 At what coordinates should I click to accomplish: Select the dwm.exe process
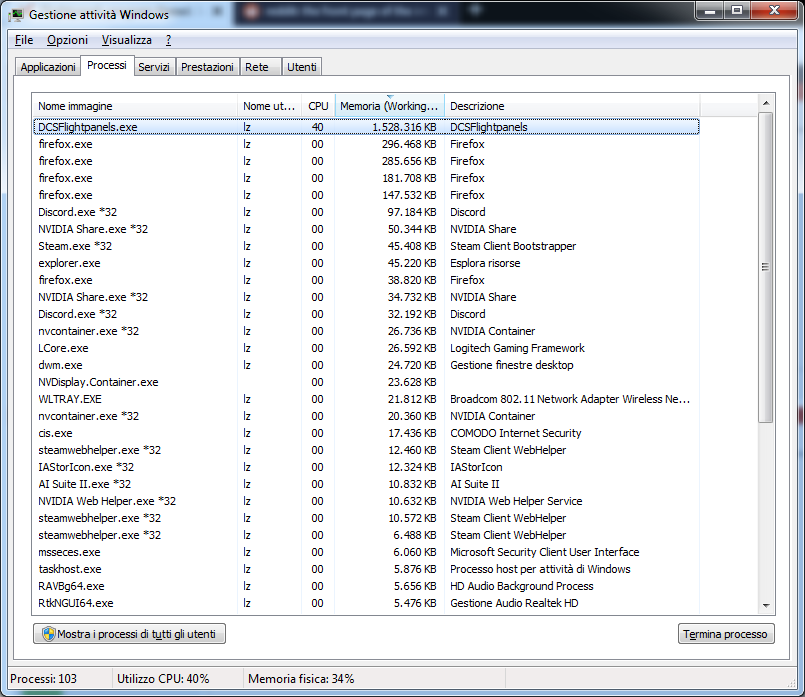point(366,365)
